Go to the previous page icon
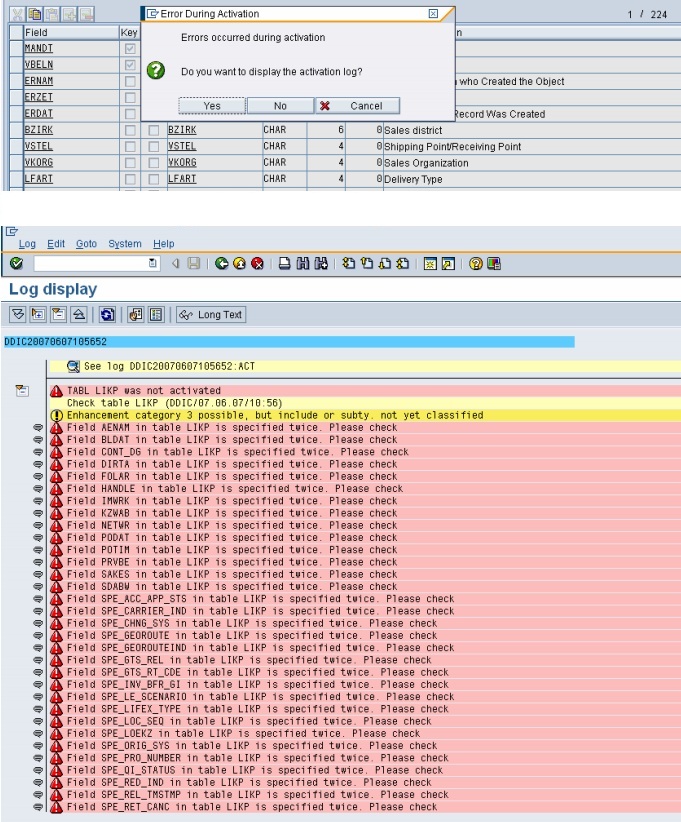The width and height of the screenshot is (681, 822). point(367,263)
